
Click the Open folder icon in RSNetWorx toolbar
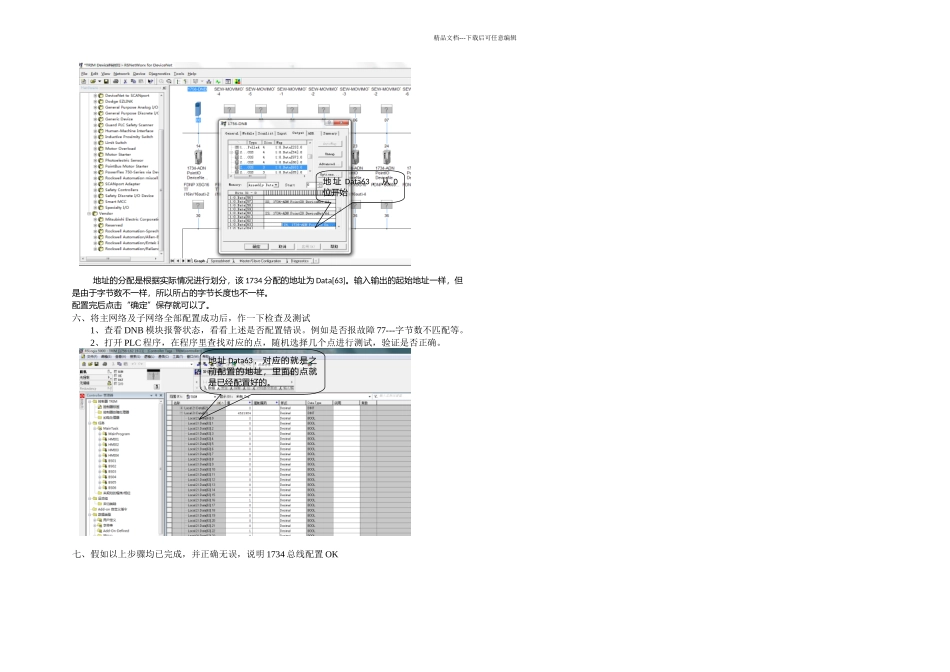(93, 81)
